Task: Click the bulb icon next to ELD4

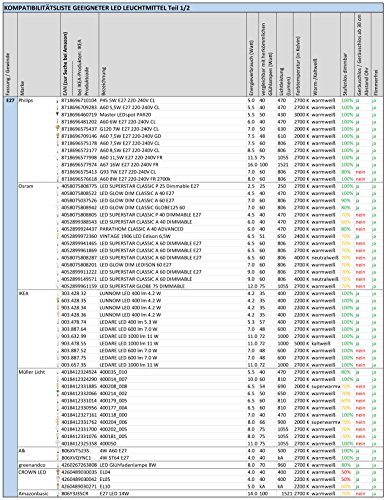Action: tap(57, 472)
